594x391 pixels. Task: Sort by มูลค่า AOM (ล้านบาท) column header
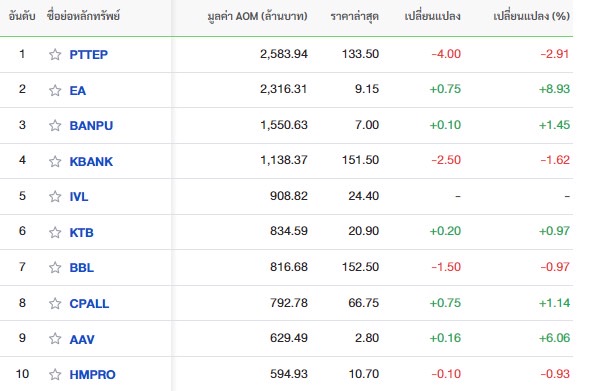point(257,16)
